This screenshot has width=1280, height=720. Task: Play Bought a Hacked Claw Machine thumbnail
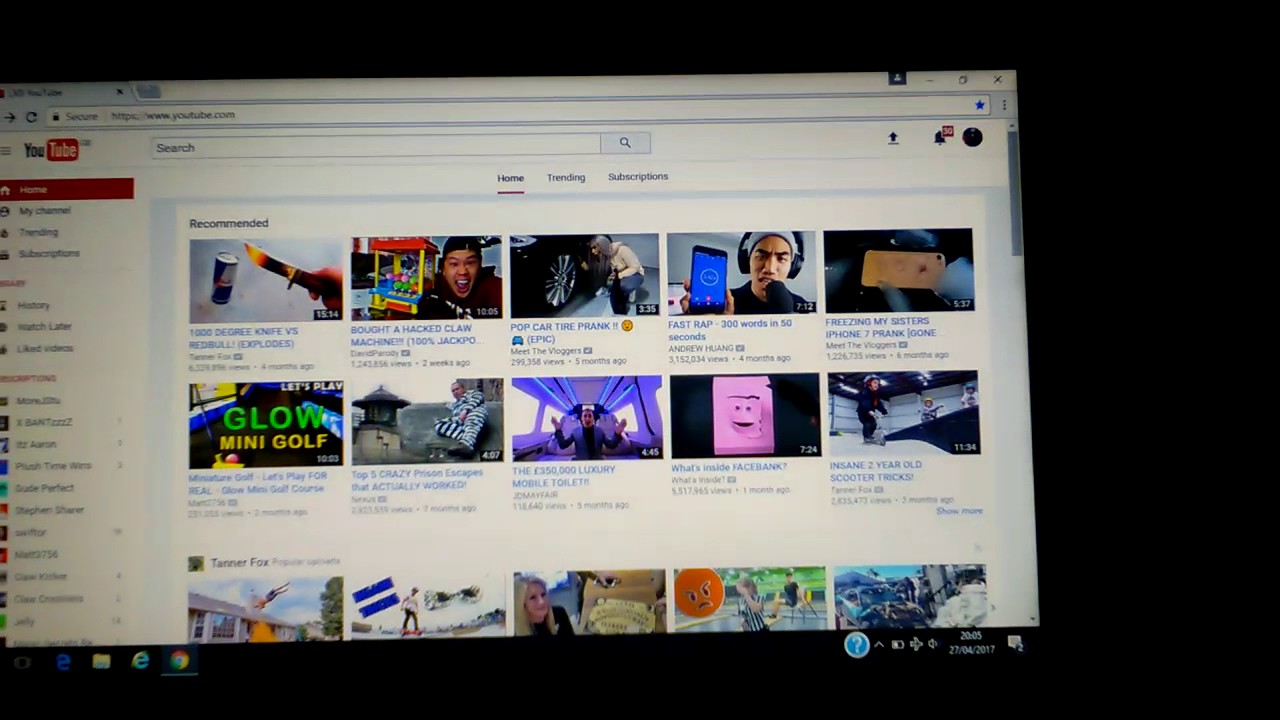click(x=426, y=278)
